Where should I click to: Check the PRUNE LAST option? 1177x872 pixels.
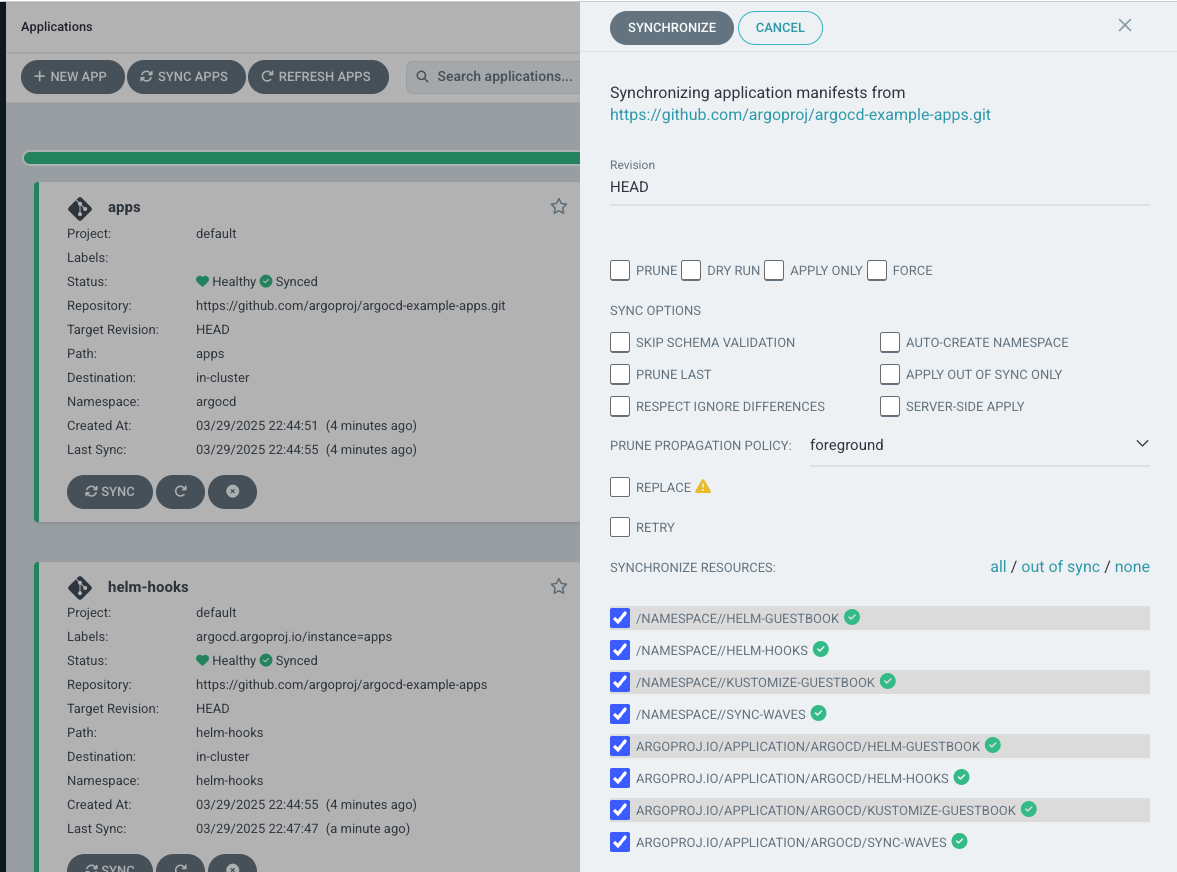click(620, 374)
